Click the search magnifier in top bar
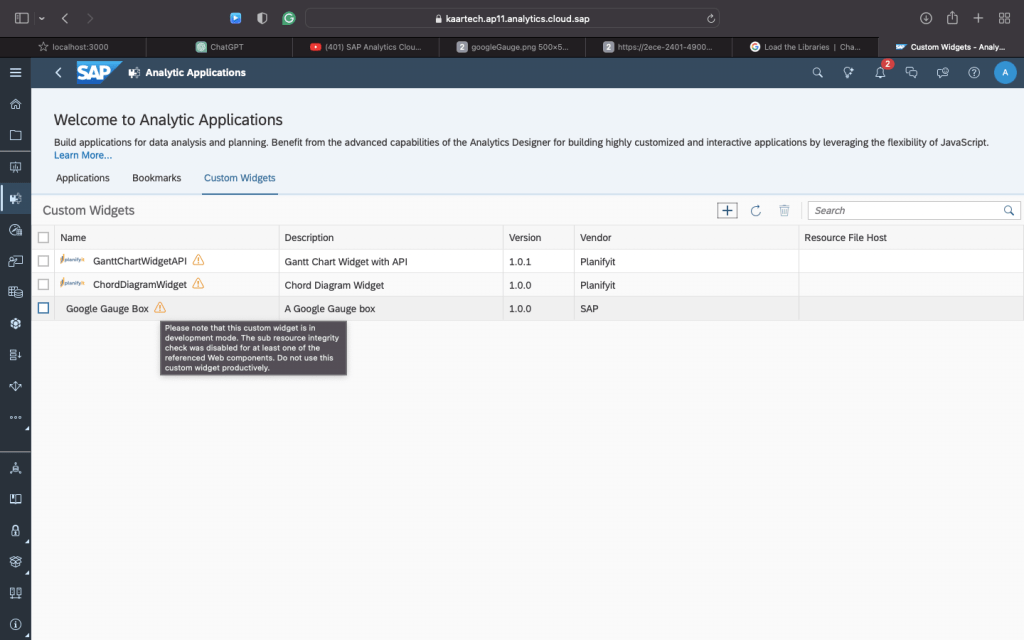Viewport: 1024px width, 640px height. coord(818,72)
